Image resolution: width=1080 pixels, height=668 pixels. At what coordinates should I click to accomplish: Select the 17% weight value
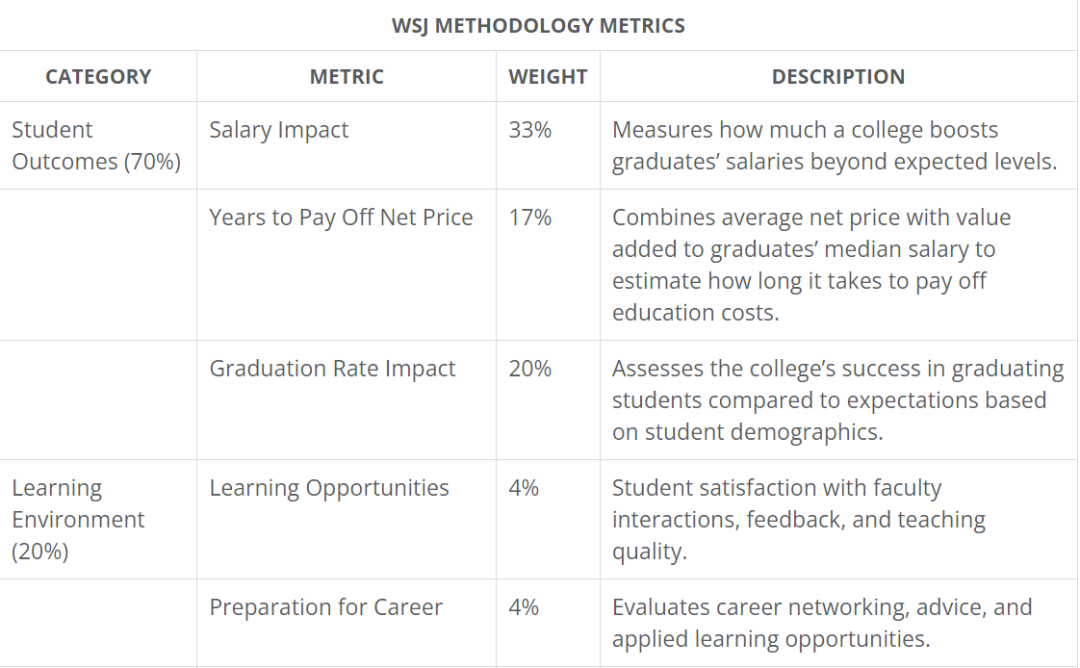pyautogui.click(x=530, y=218)
